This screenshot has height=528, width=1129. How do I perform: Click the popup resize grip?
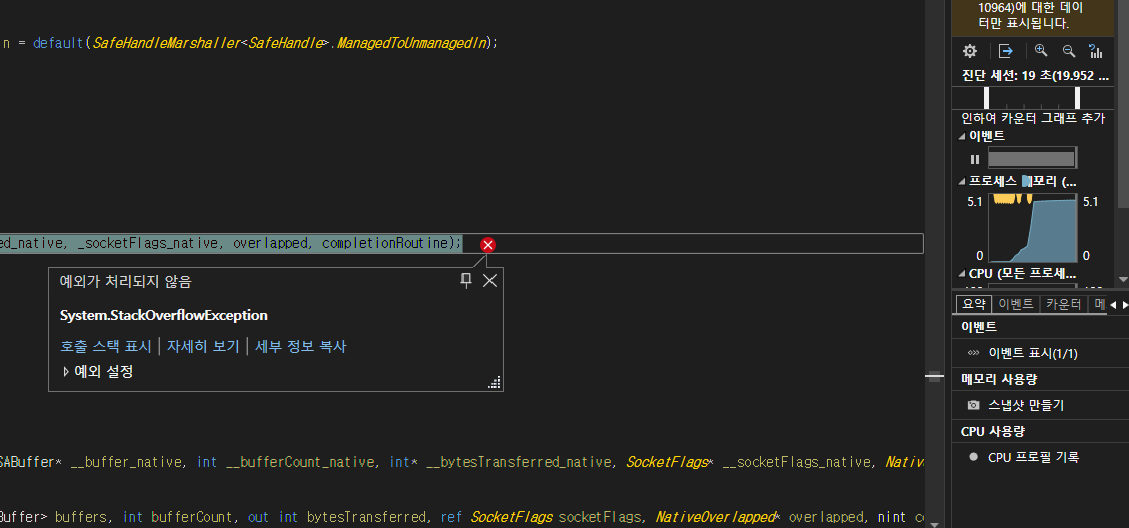click(x=494, y=382)
